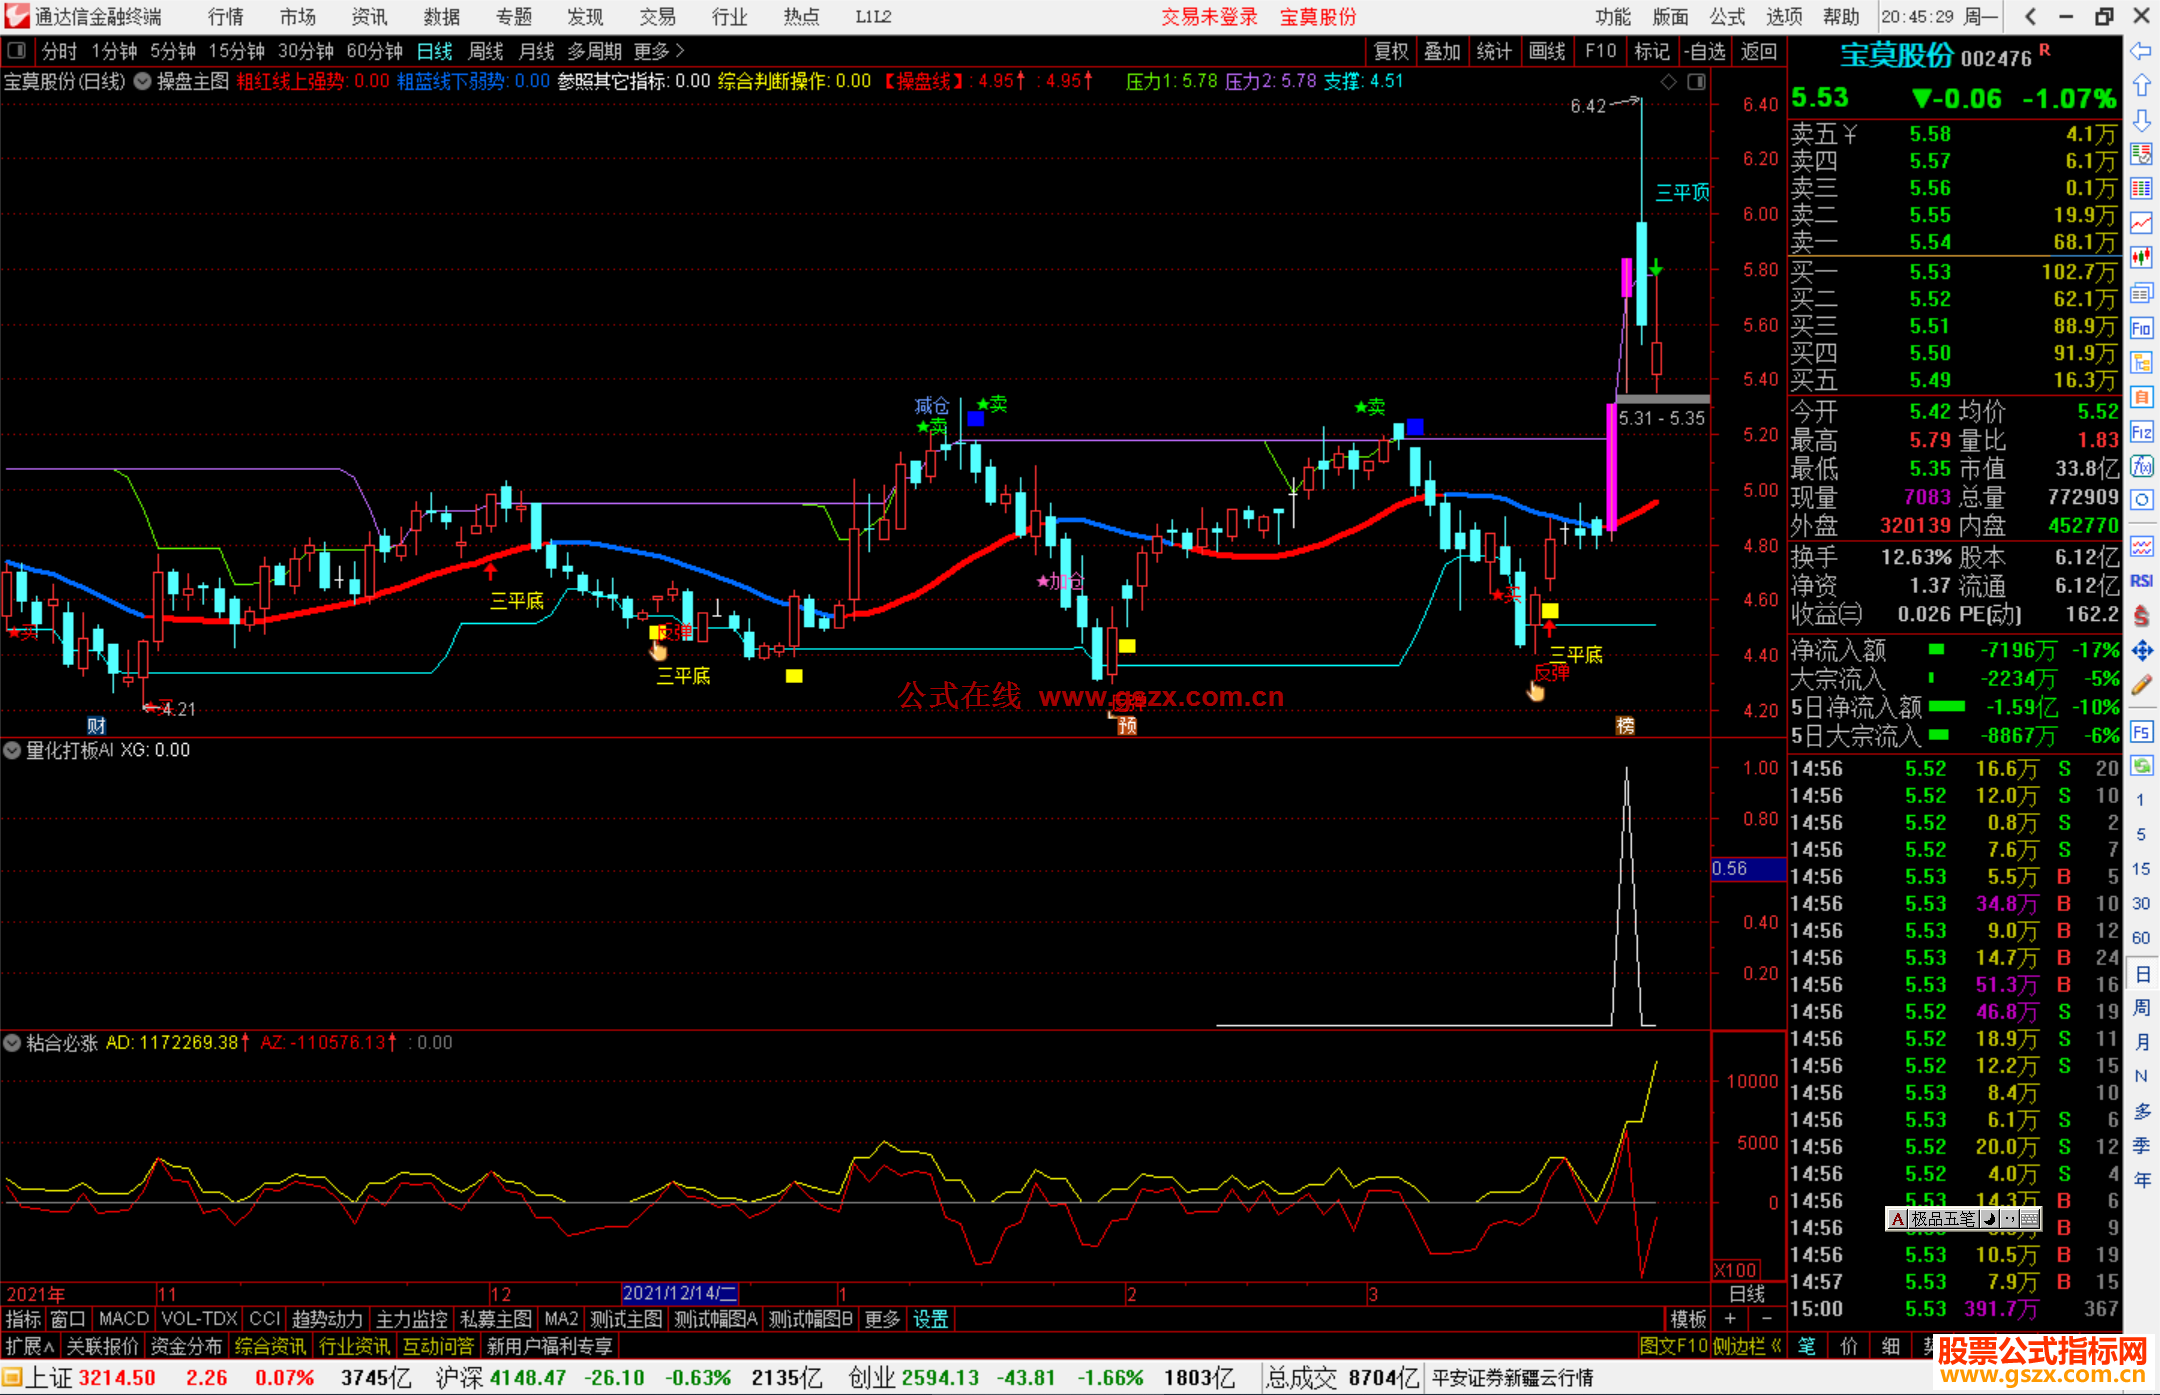The height and width of the screenshot is (1395, 2160).
Task: Switch to 分时 intraday view
Action: (59, 51)
